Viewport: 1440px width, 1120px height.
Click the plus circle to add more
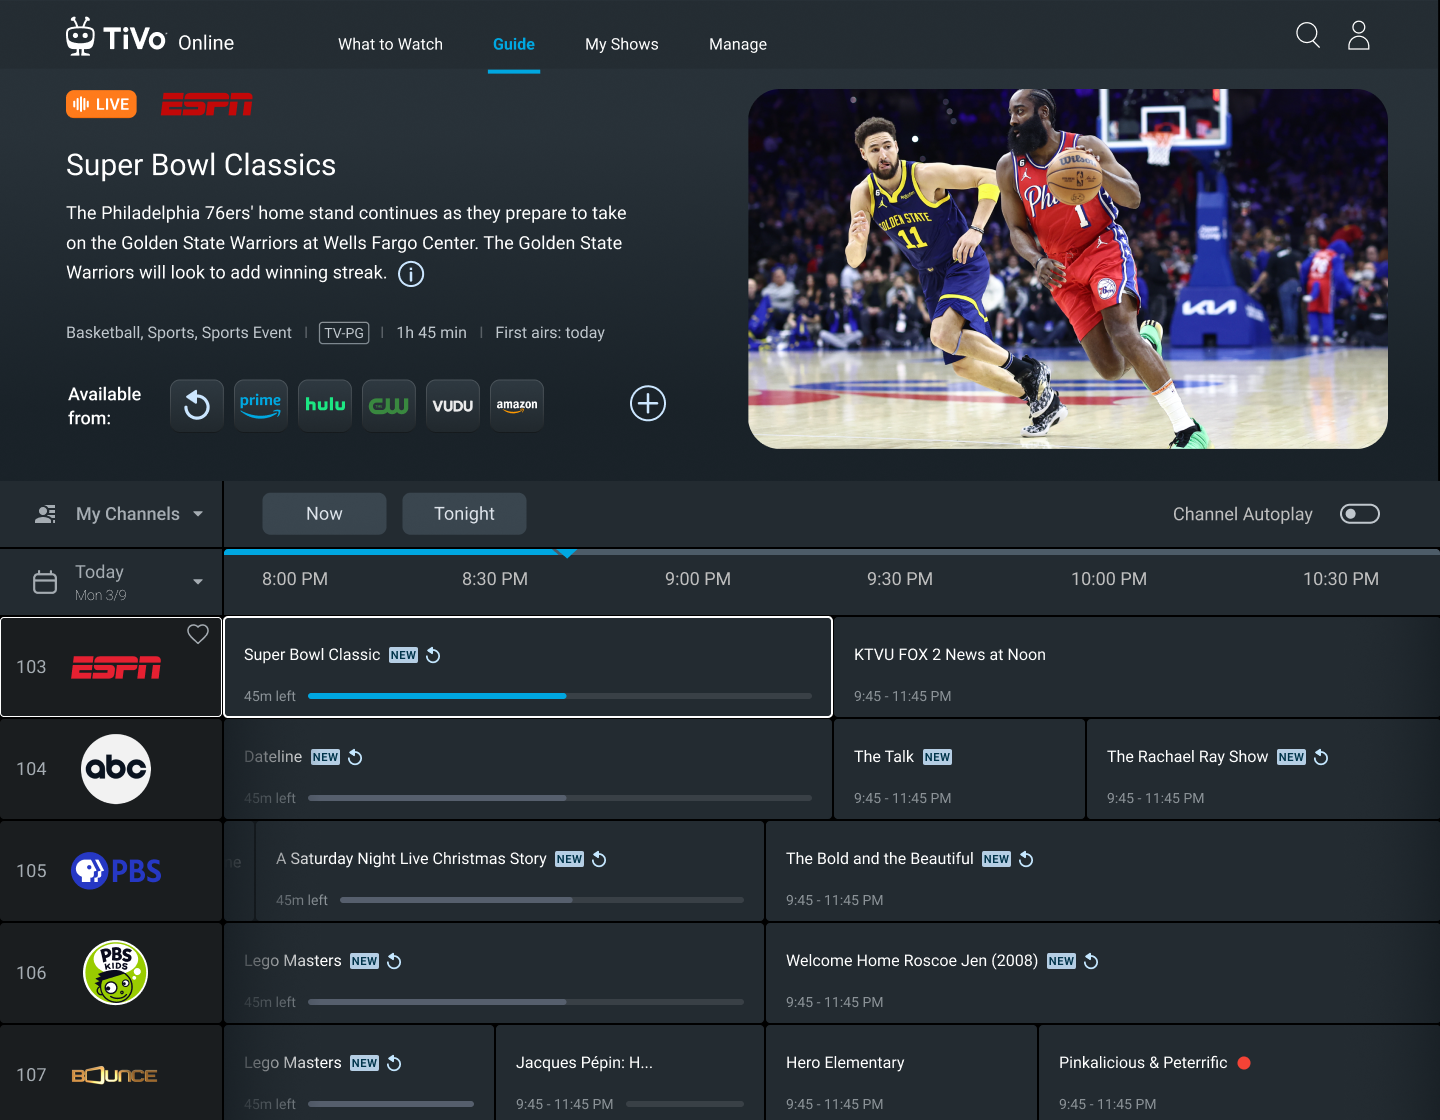pos(648,404)
